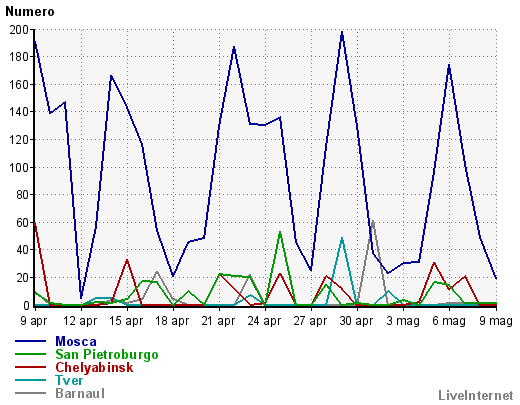Click the Numero axis title
The width and height of the screenshot is (520, 405).
tap(30, 12)
